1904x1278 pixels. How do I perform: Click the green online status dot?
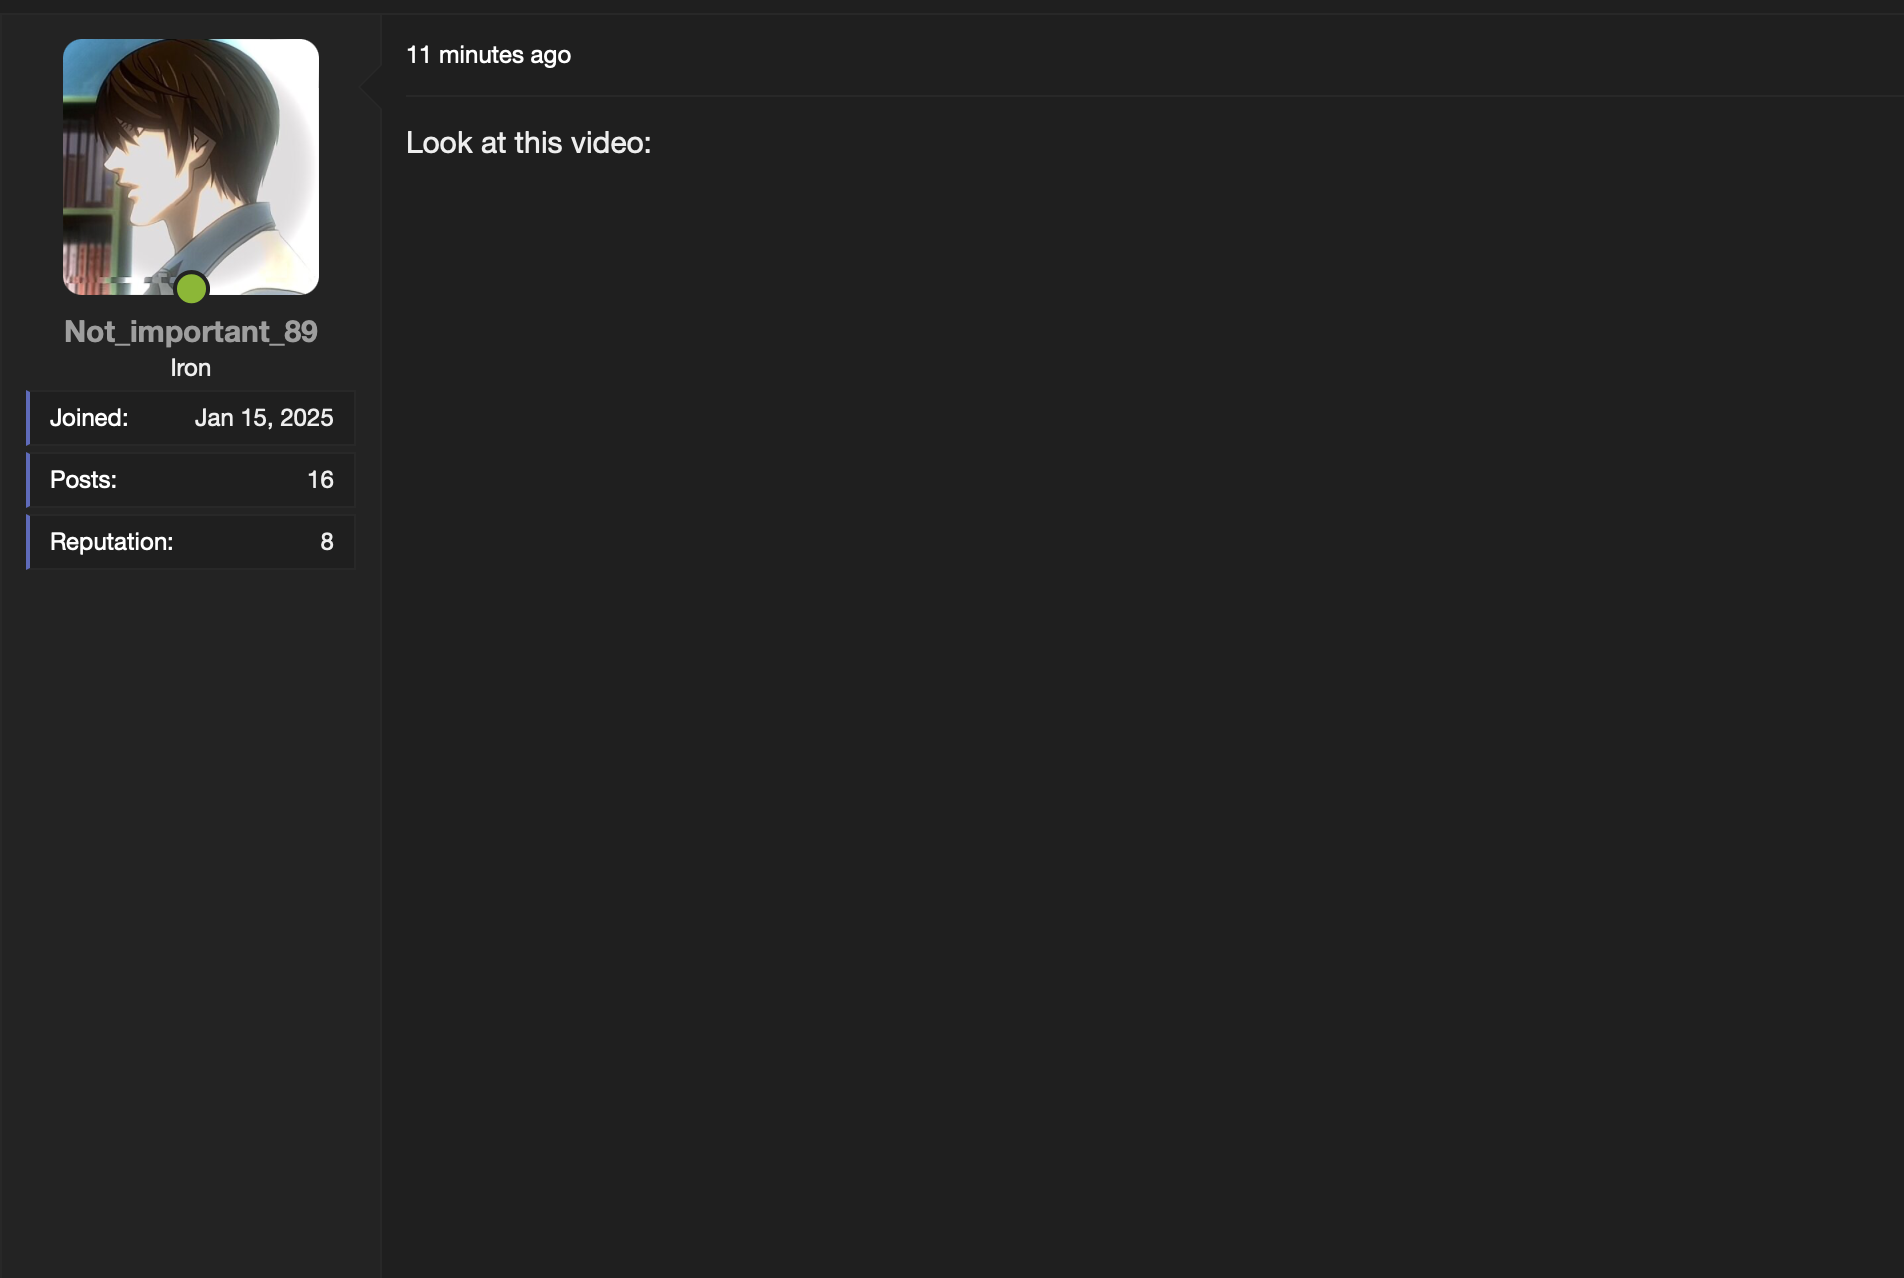(x=191, y=289)
